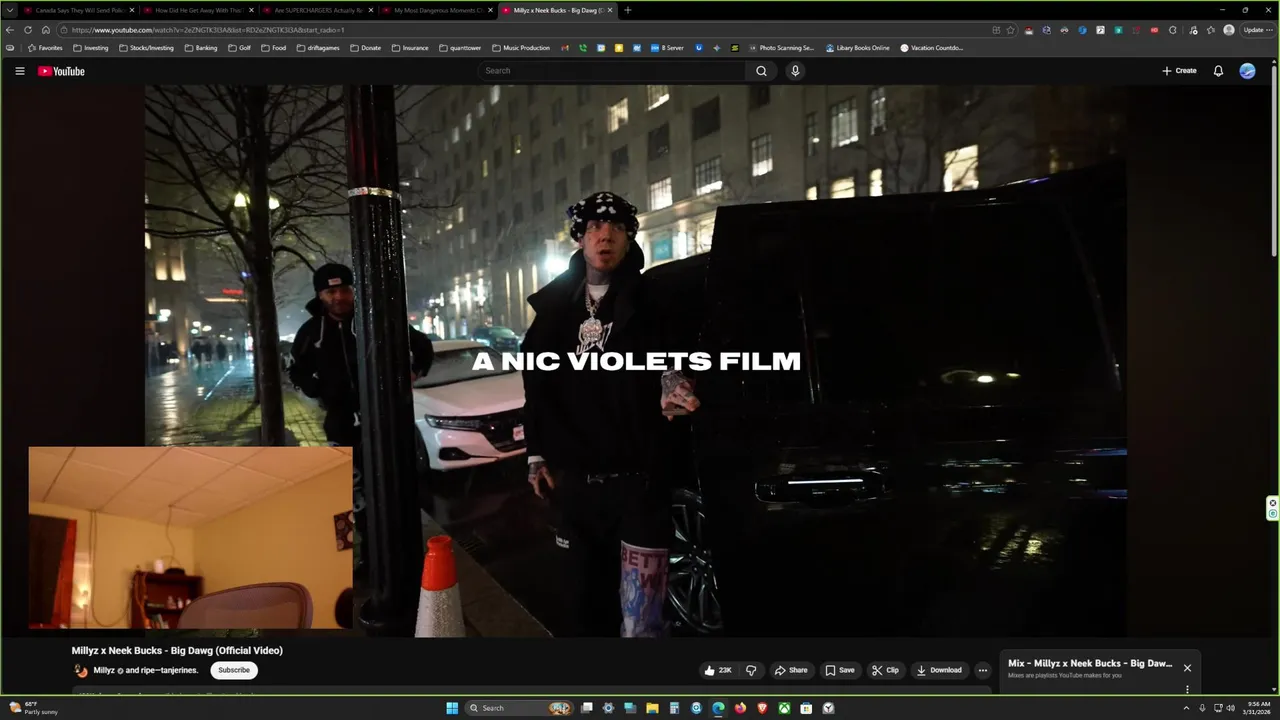This screenshot has width=1280, height=720.
Task: Open the Favorites bookmark folder
Action: click(45, 48)
